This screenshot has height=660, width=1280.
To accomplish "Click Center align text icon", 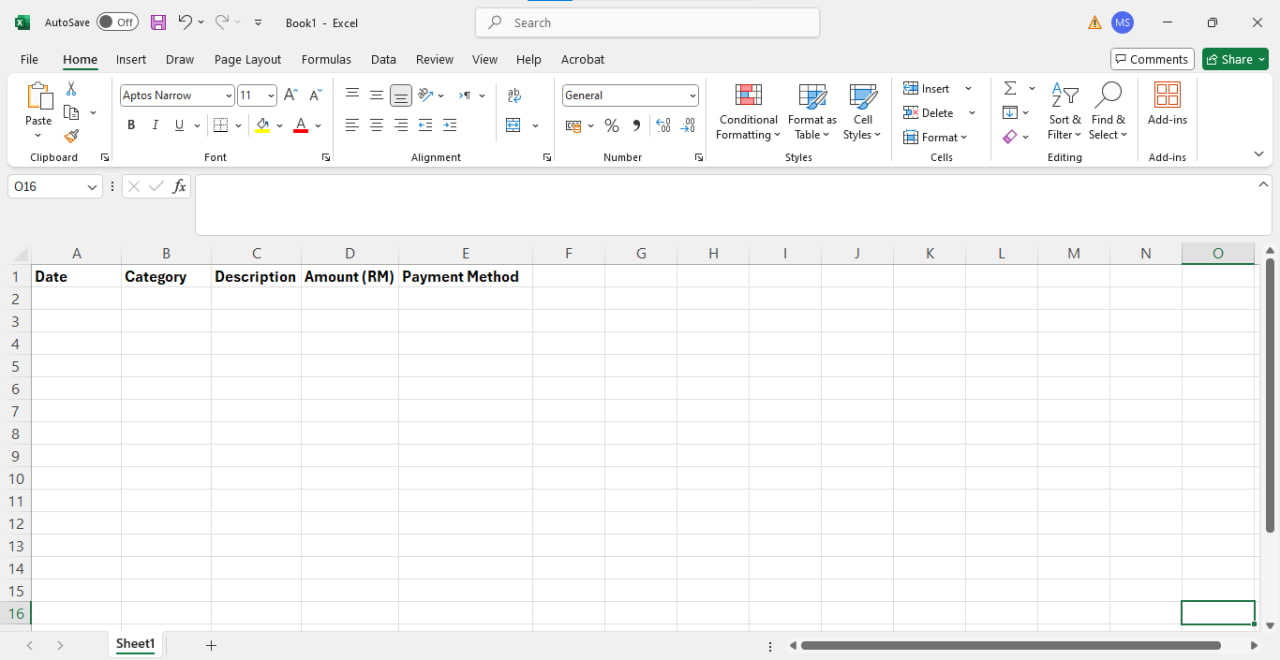I will pos(376,126).
